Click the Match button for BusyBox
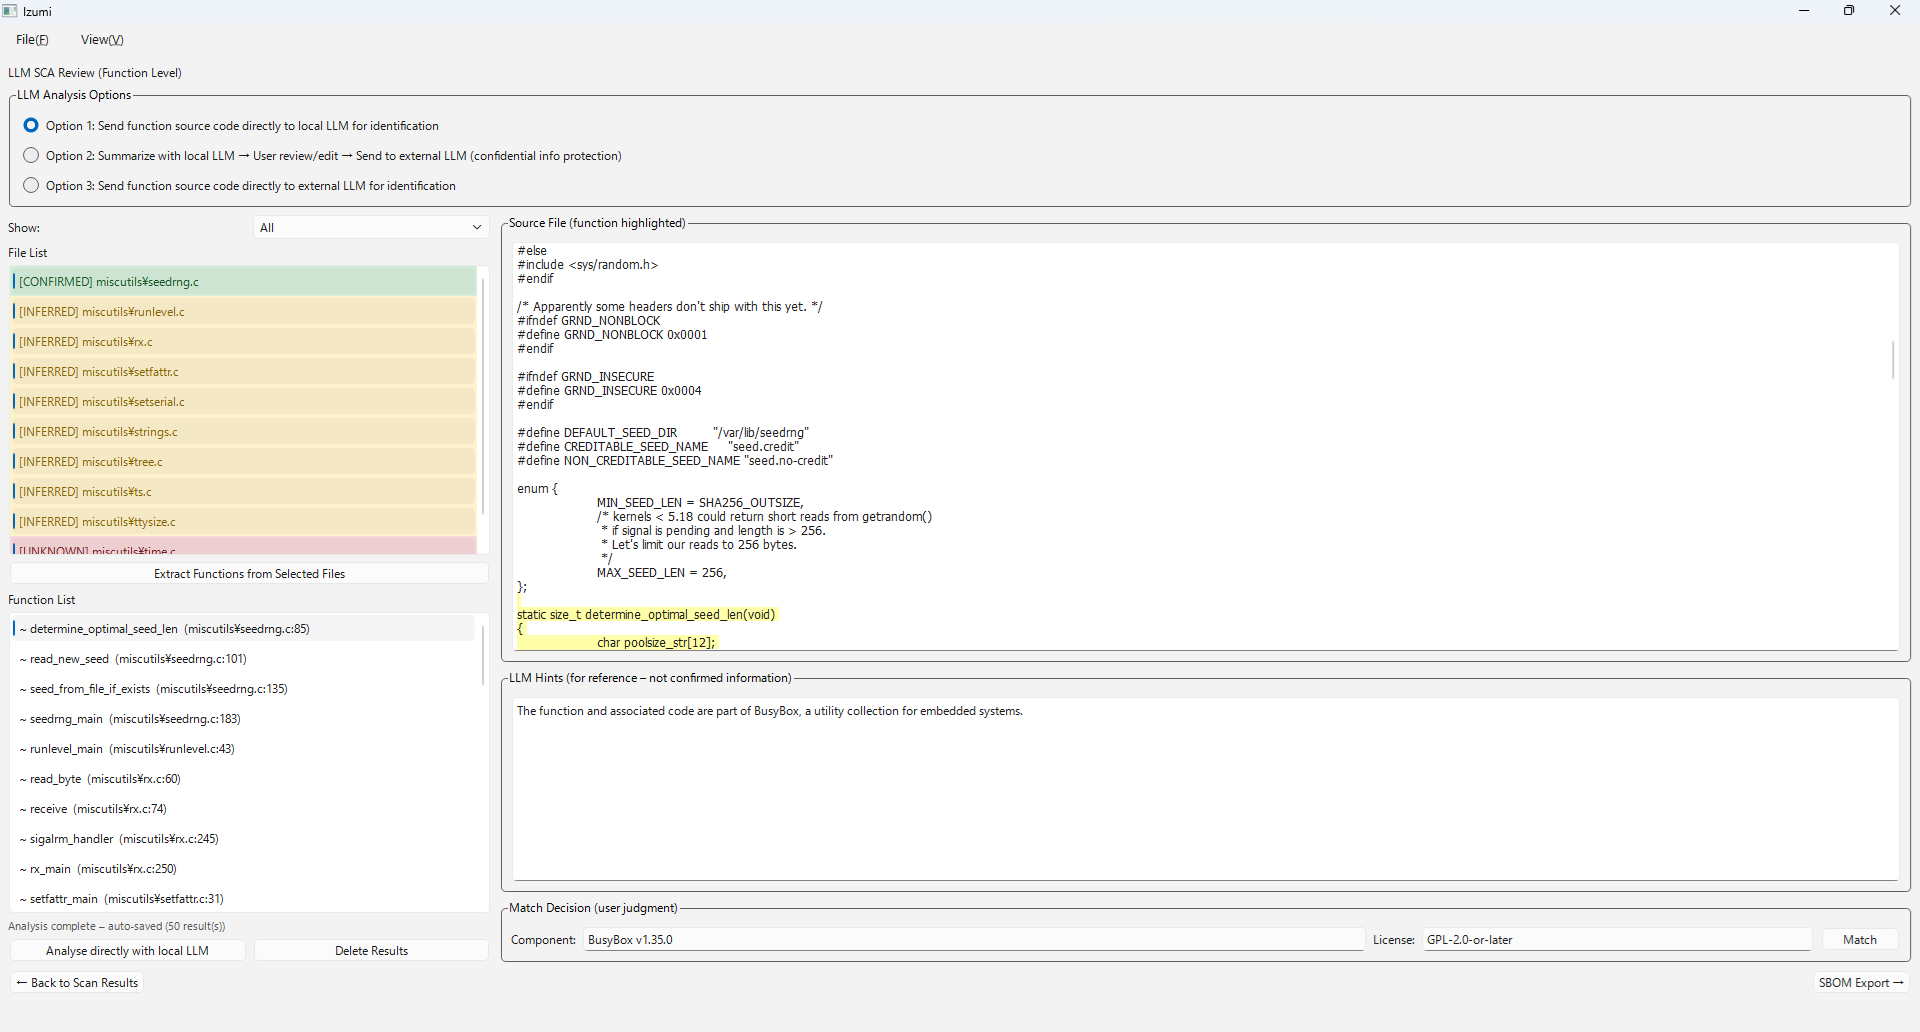The image size is (1920, 1032). (1858, 939)
